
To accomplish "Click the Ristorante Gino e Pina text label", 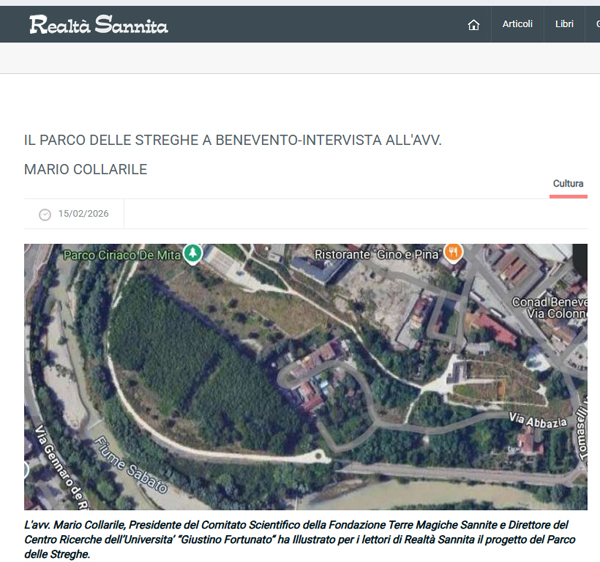I will click(377, 254).
